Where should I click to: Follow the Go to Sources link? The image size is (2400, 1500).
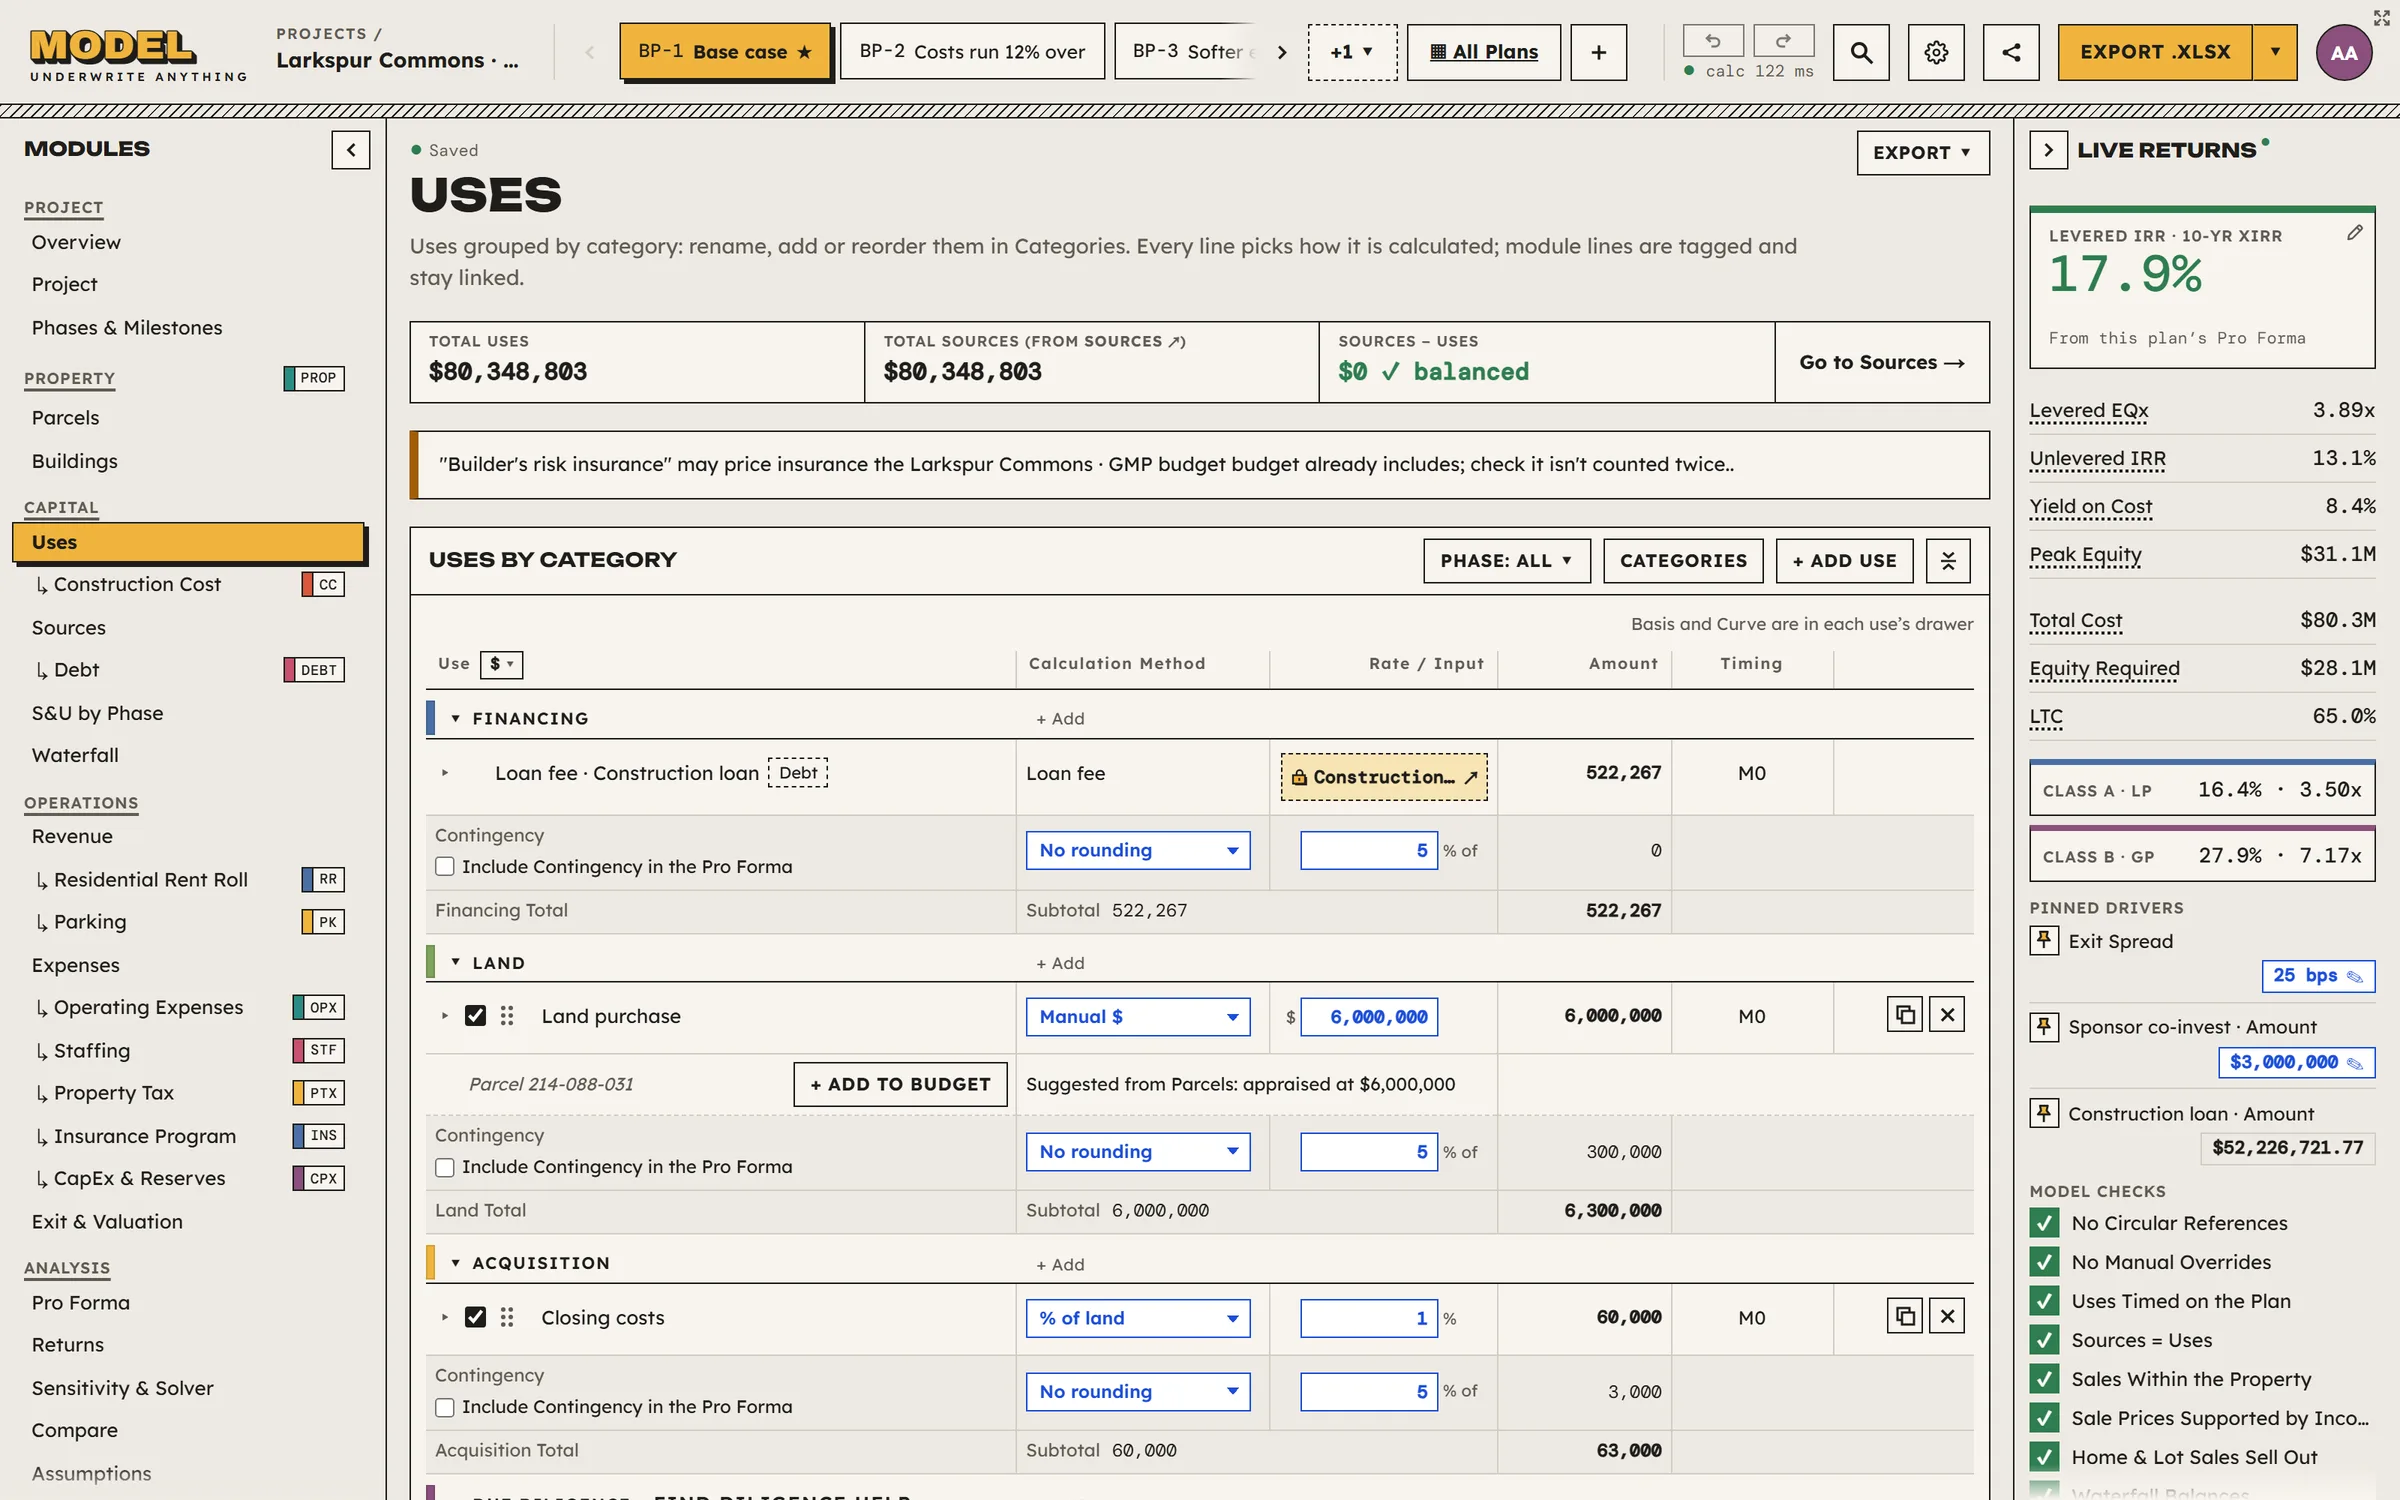click(x=1882, y=362)
